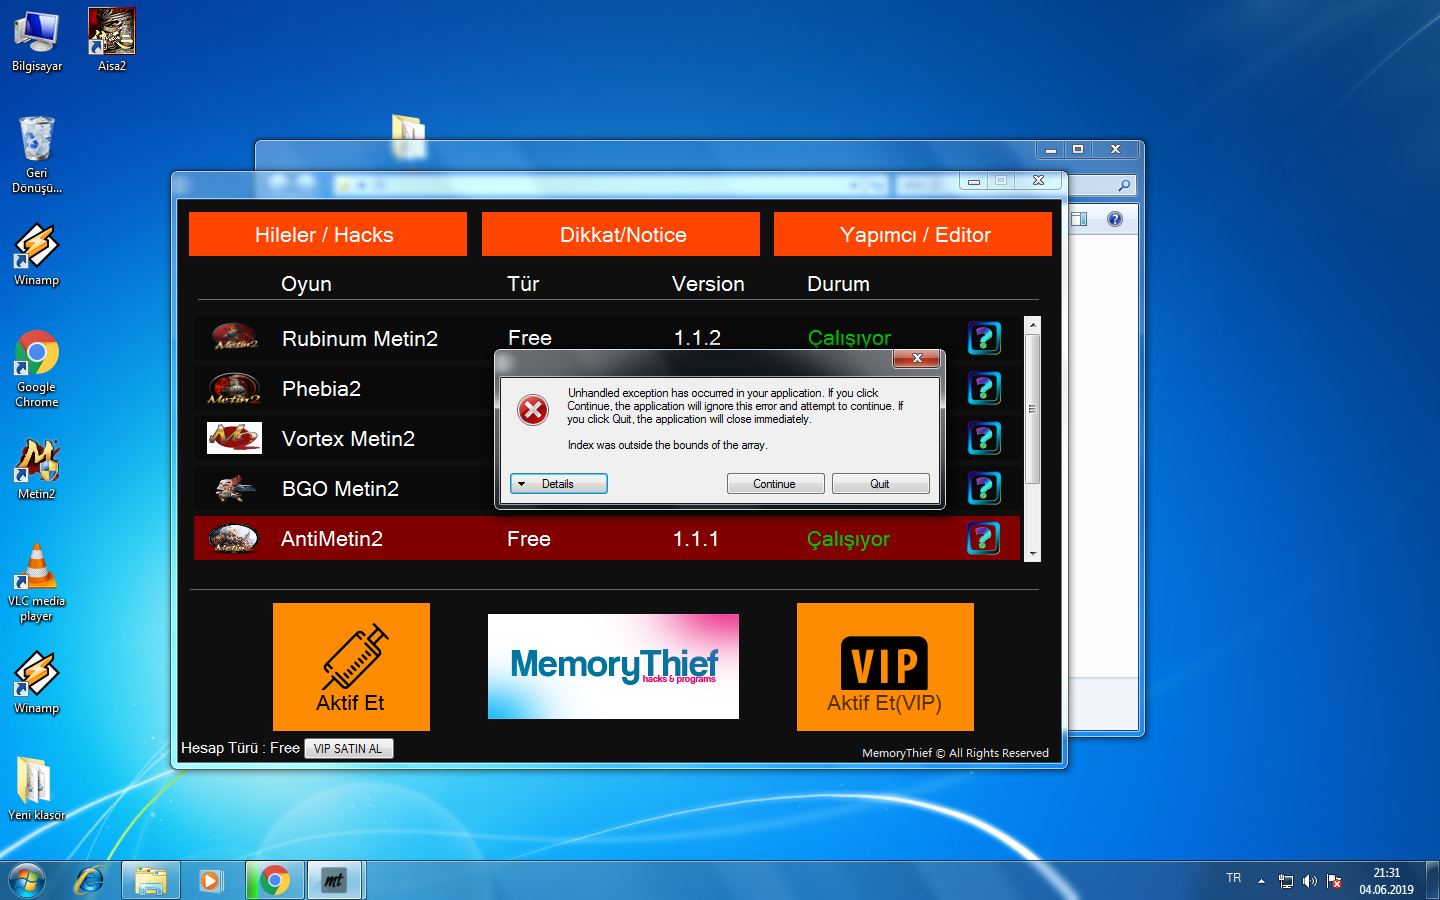
Task: Click the Aktif Et syringe button
Action: click(x=351, y=667)
